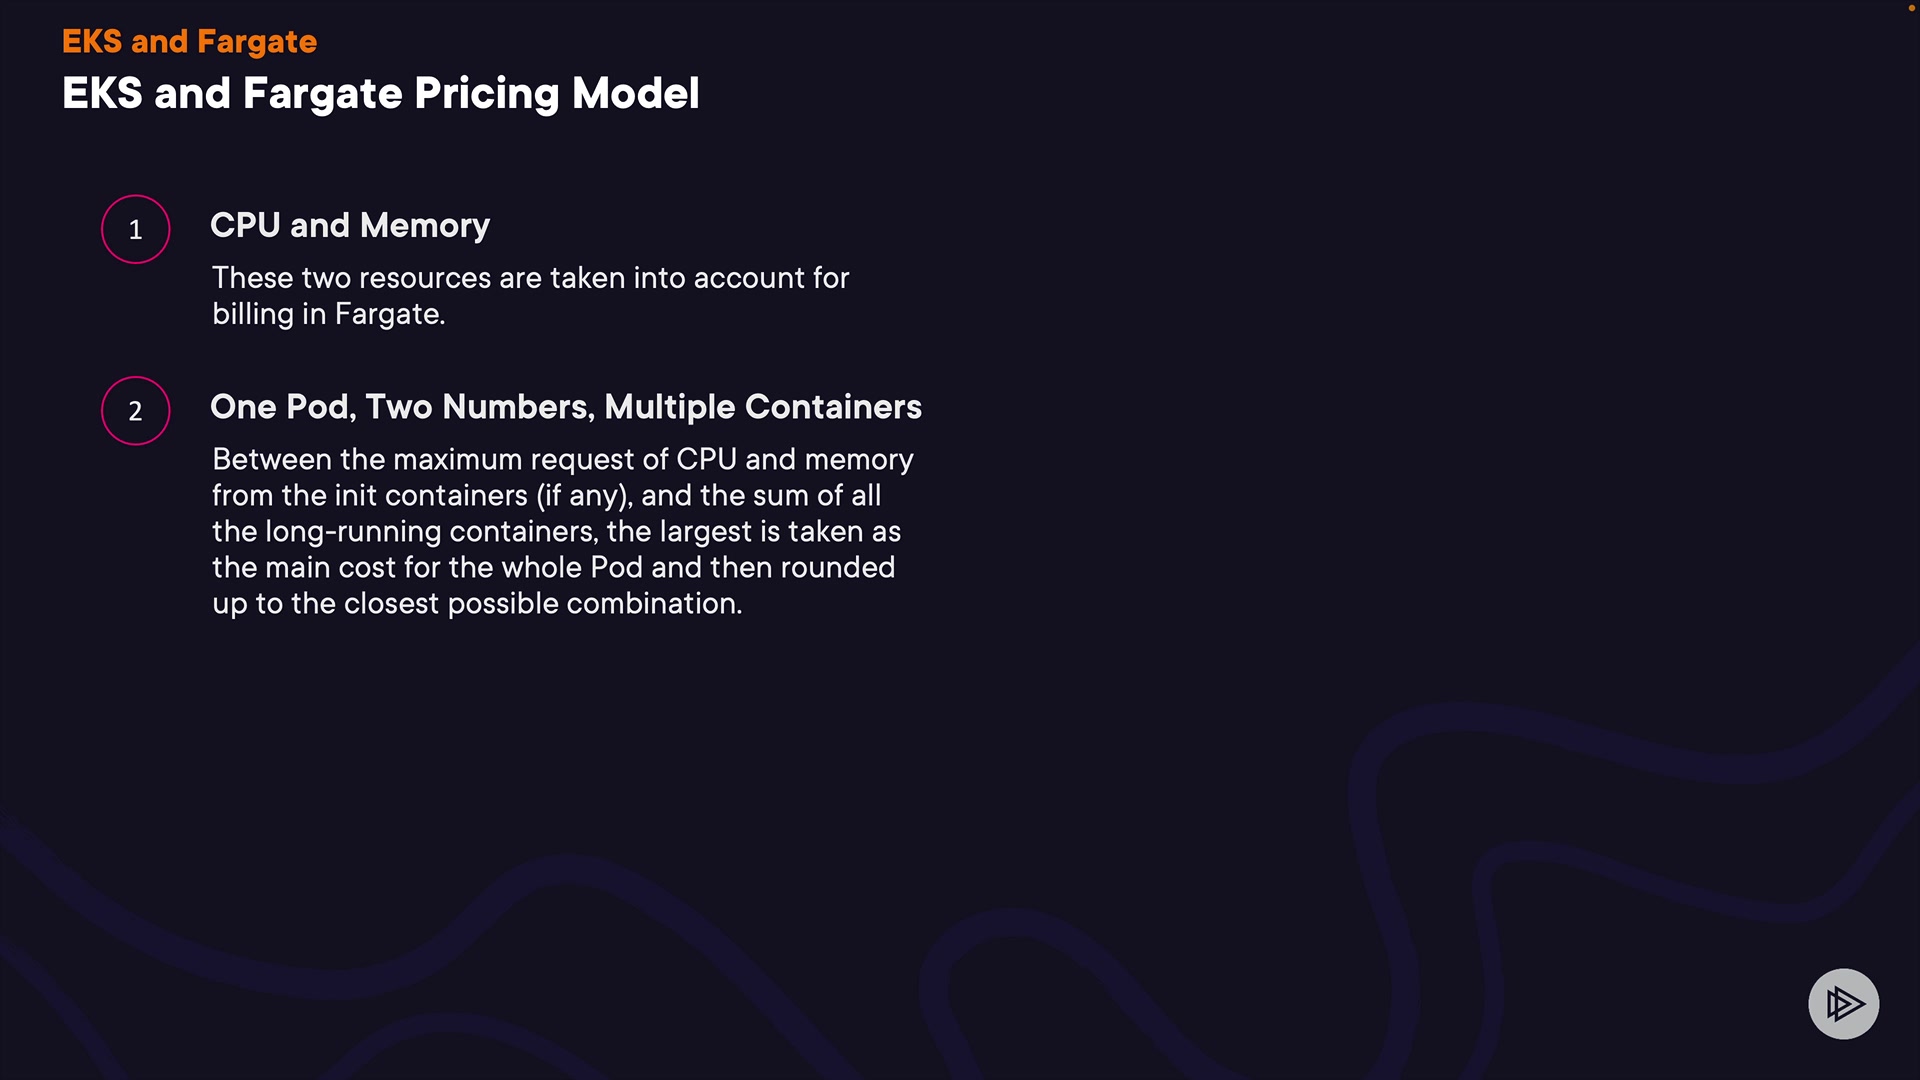The width and height of the screenshot is (1920, 1080).
Task: Click the text 'billing in Fargate.'
Action: (328, 313)
